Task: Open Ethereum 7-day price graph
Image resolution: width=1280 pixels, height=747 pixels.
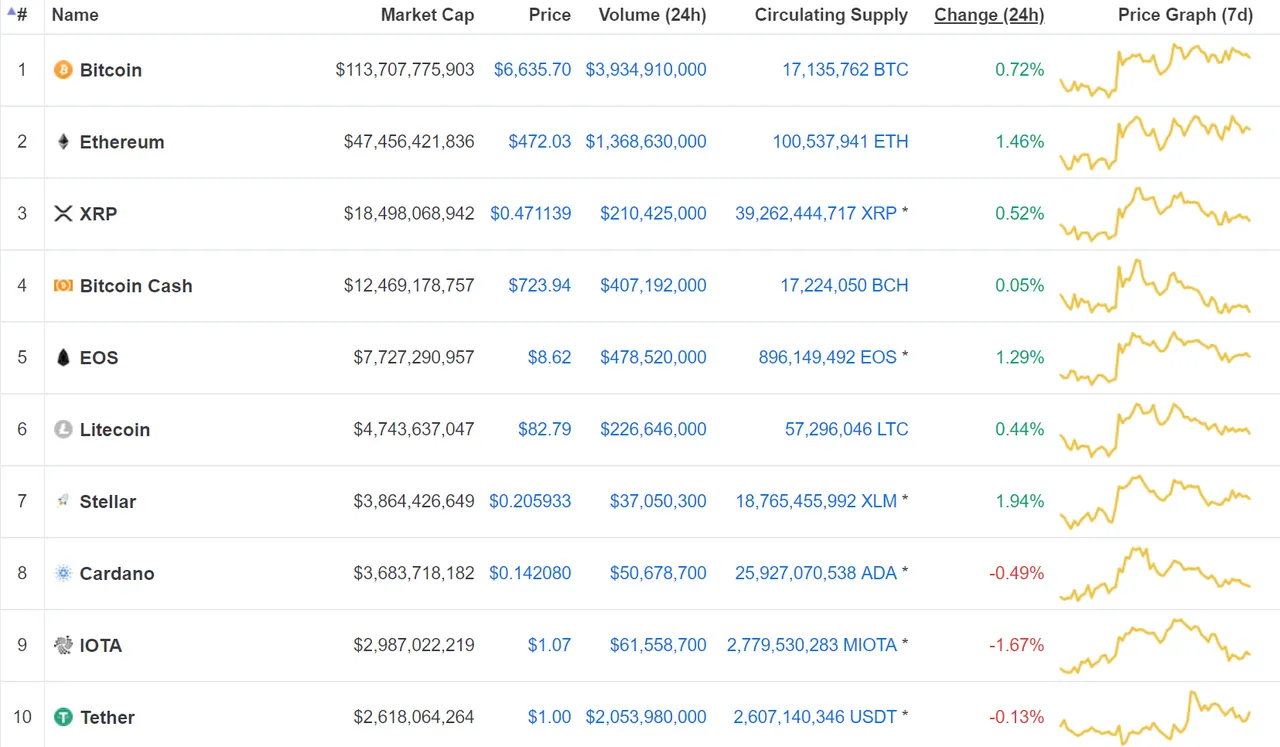Action: click(x=1155, y=142)
